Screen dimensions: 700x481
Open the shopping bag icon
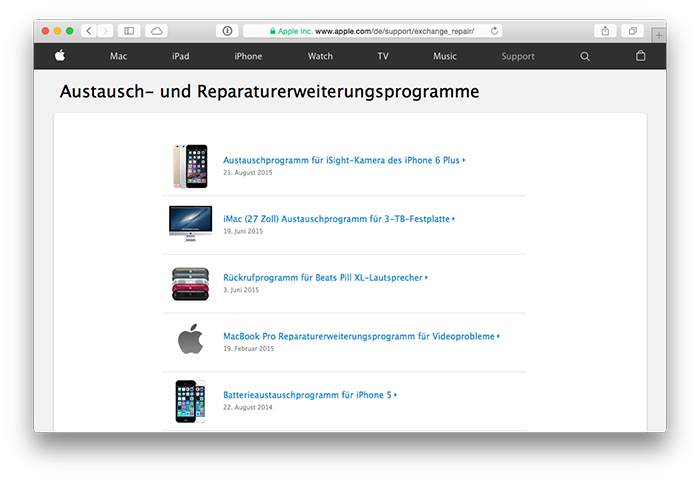(x=640, y=56)
